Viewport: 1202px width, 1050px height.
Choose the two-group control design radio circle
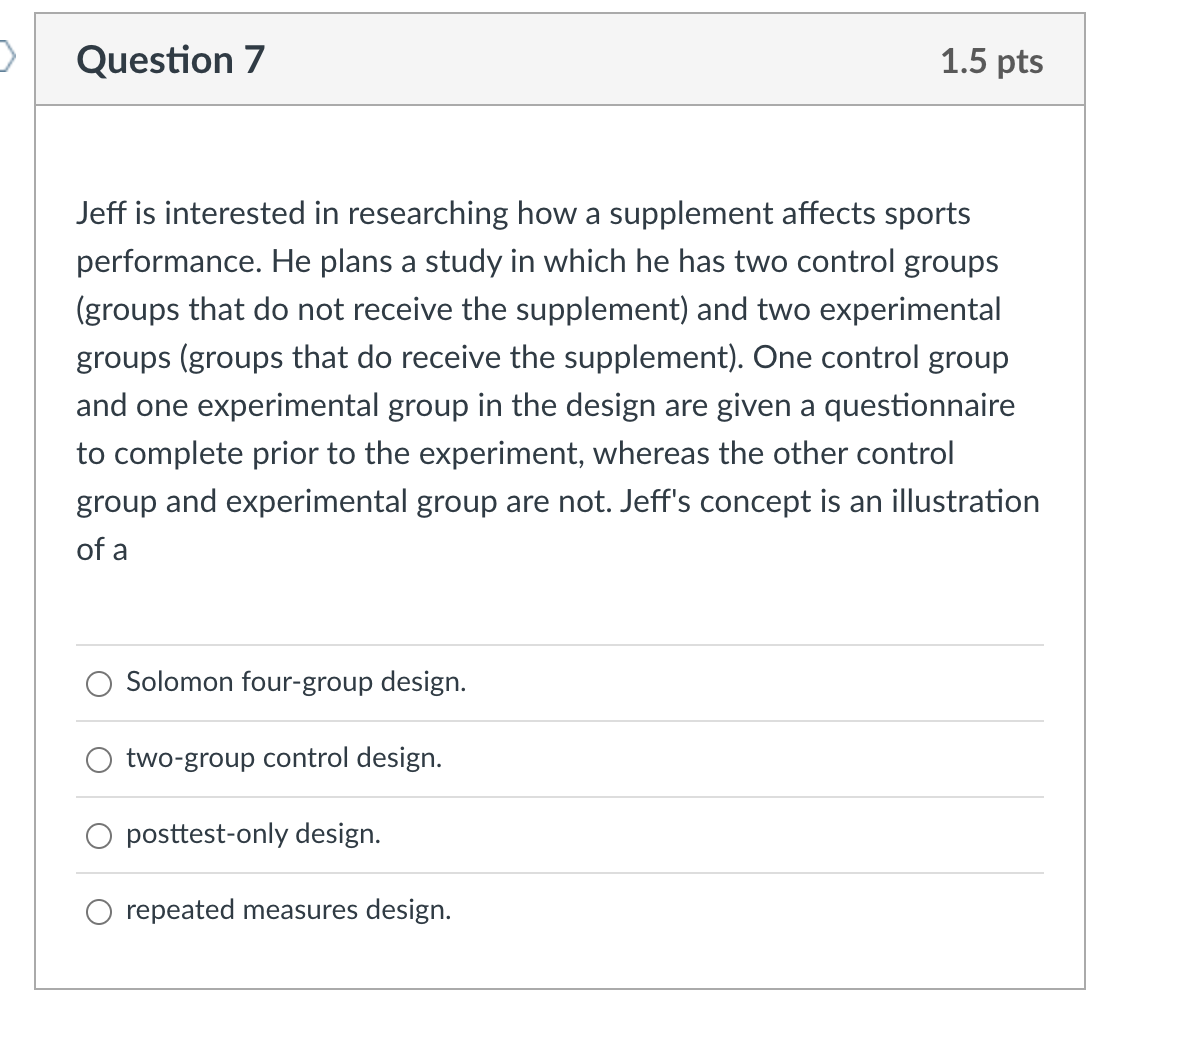99,760
